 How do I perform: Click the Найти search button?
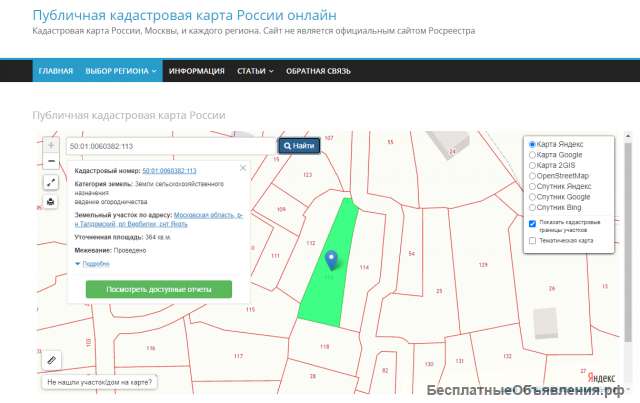click(299, 146)
